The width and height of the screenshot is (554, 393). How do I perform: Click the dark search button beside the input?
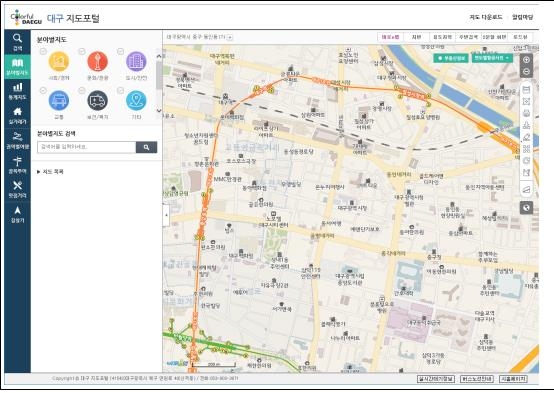[146, 147]
